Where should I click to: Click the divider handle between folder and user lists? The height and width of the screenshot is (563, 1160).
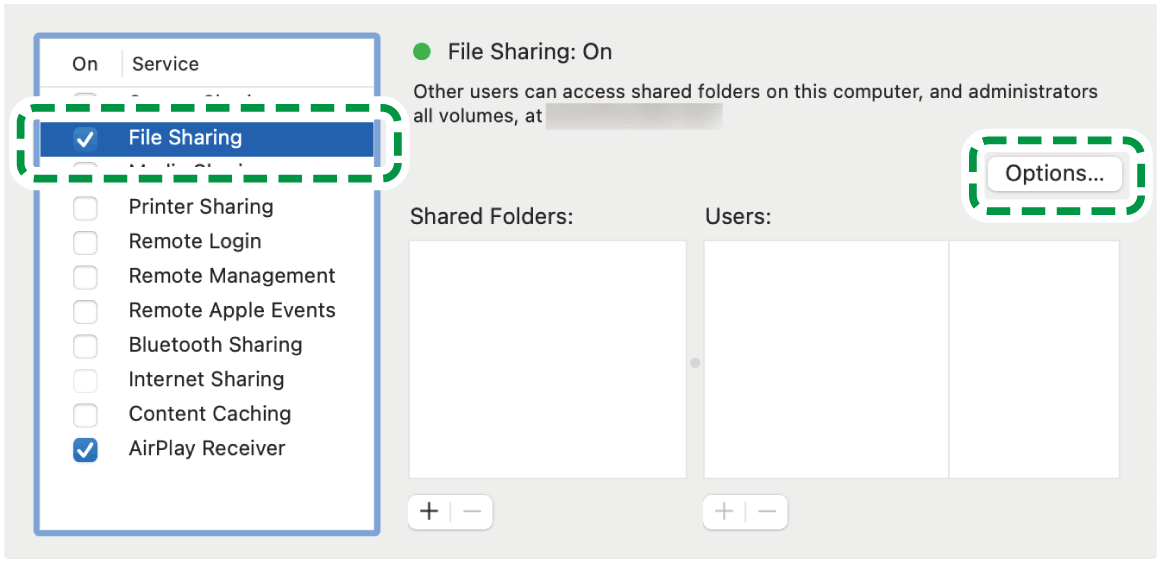[695, 363]
